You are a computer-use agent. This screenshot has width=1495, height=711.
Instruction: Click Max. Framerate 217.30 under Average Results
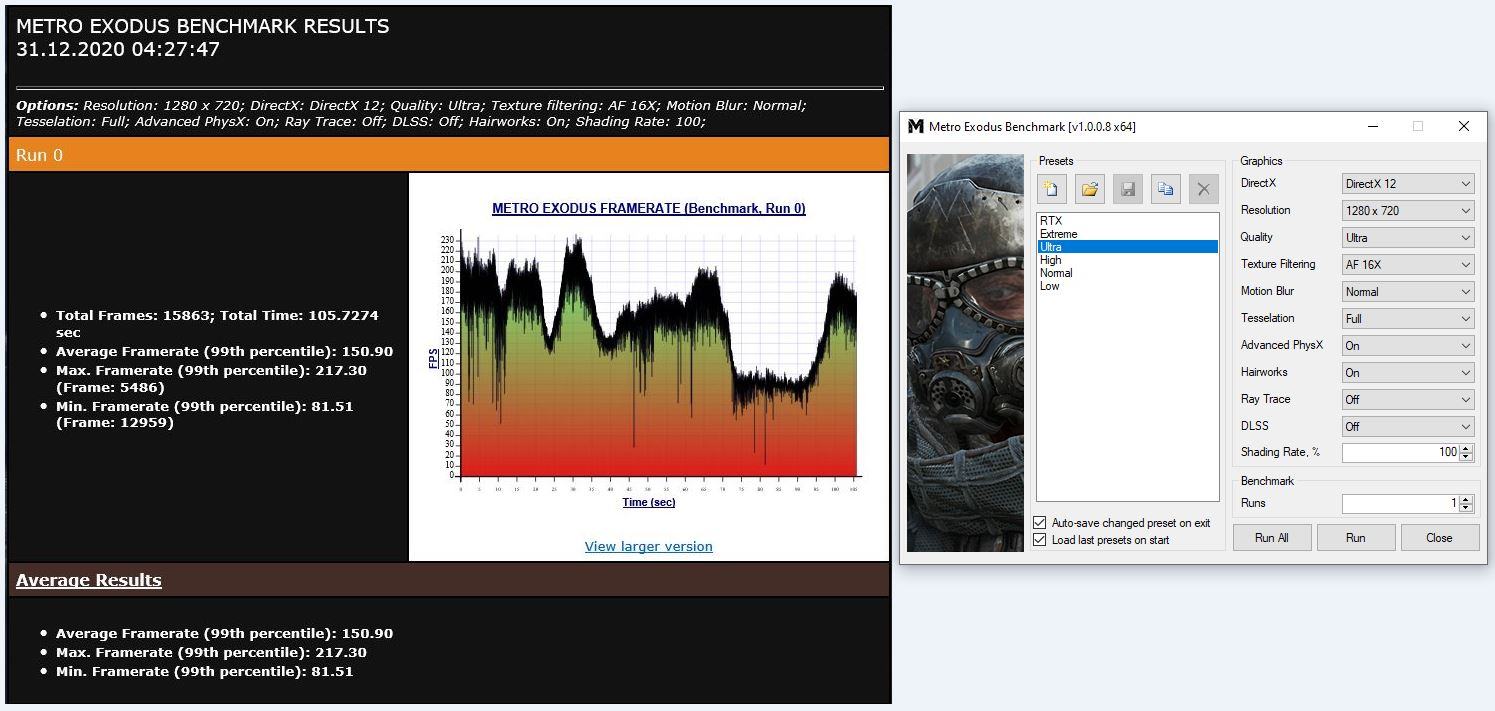point(211,653)
